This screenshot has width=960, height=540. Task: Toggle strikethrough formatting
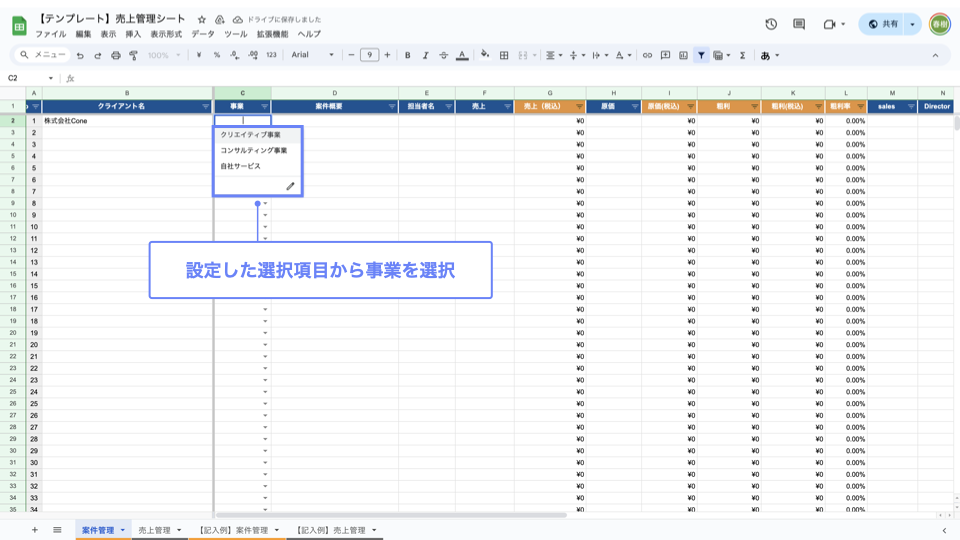click(443, 55)
